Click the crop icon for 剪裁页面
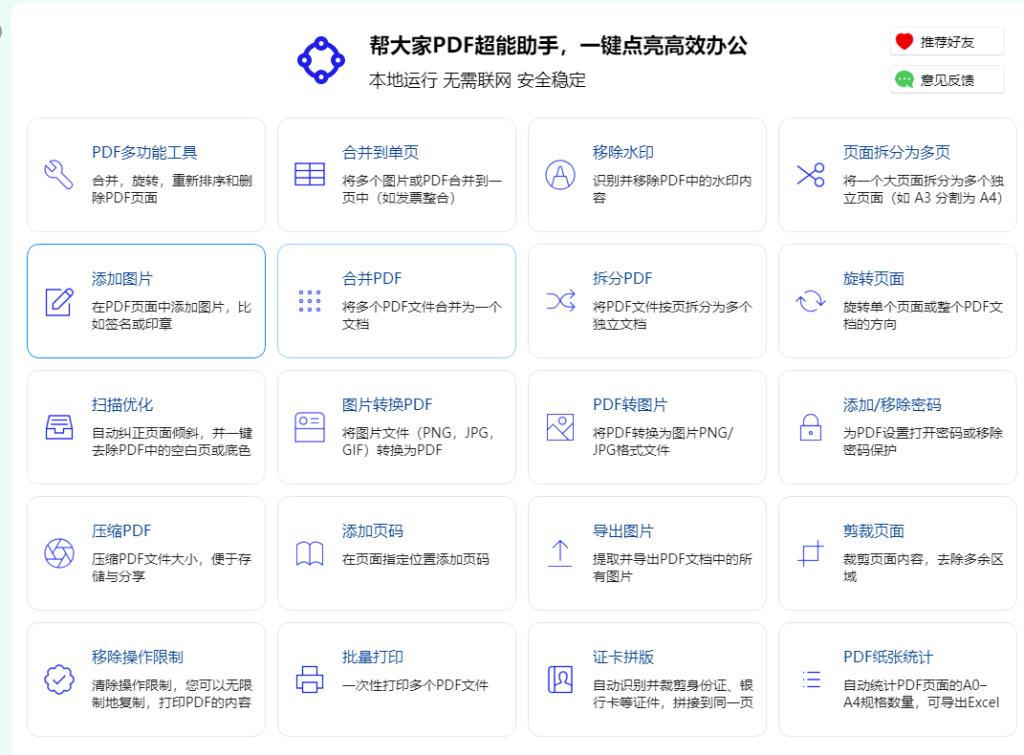This screenshot has height=755, width=1024. (810, 553)
